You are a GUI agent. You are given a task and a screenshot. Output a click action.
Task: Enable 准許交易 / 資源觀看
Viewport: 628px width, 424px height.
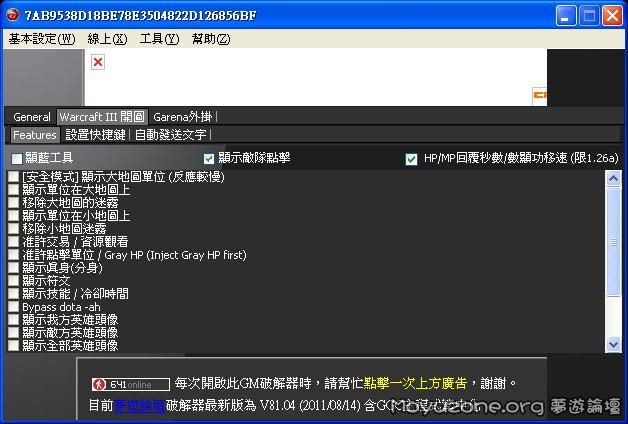point(14,241)
